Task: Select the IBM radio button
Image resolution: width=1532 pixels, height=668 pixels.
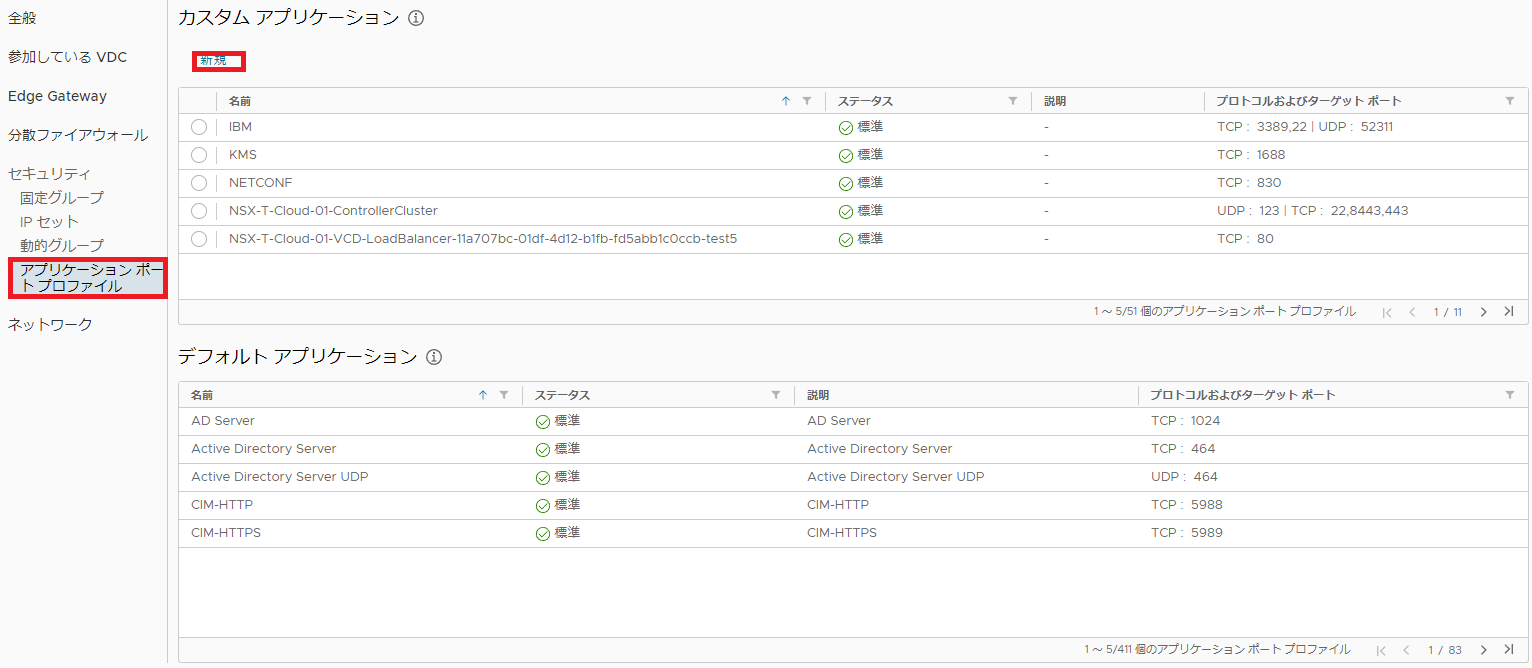Action: point(199,127)
